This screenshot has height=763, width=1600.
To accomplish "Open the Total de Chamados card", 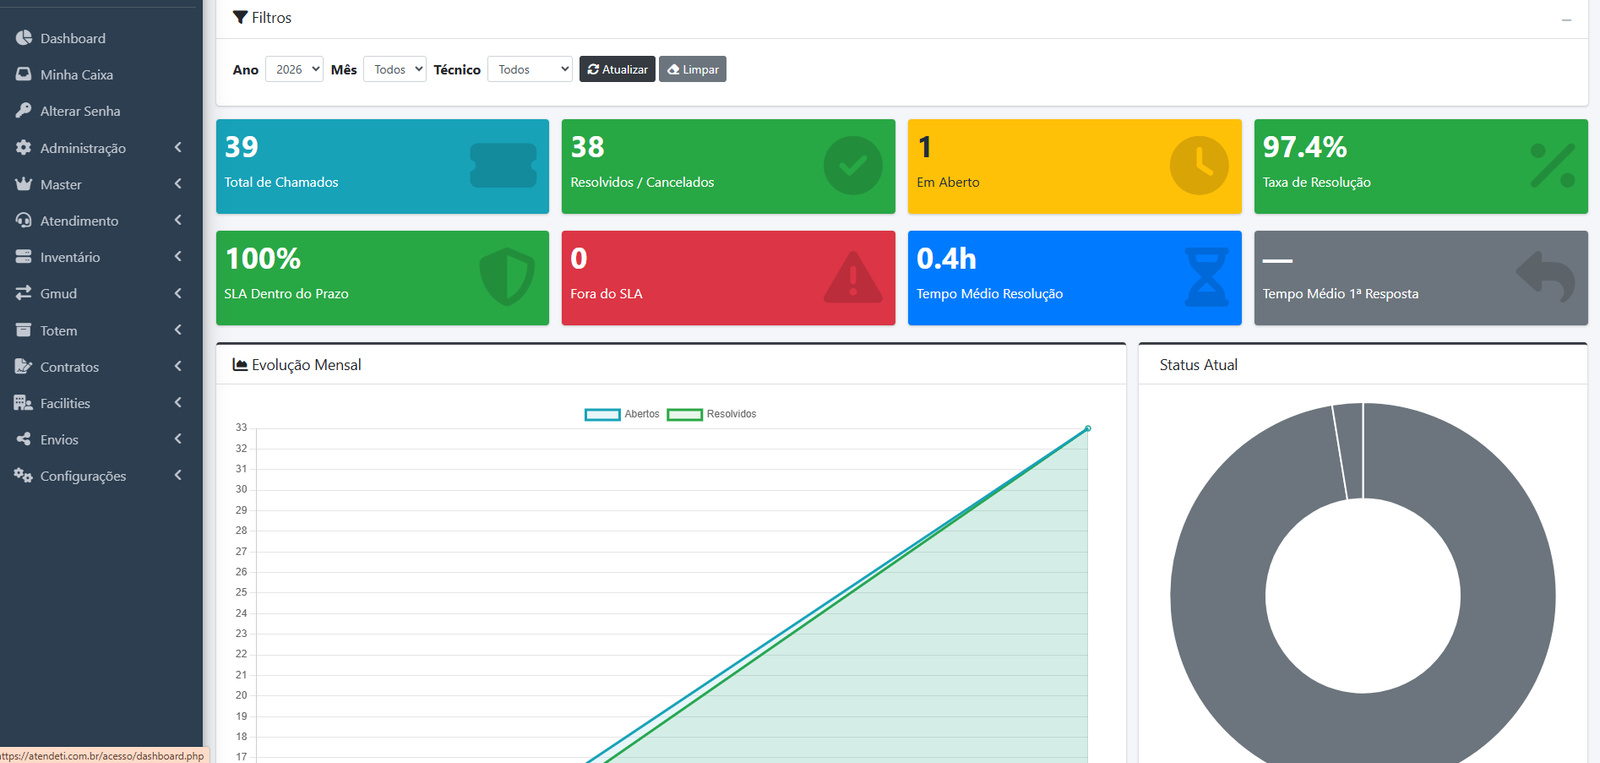I will tap(382, 166).
